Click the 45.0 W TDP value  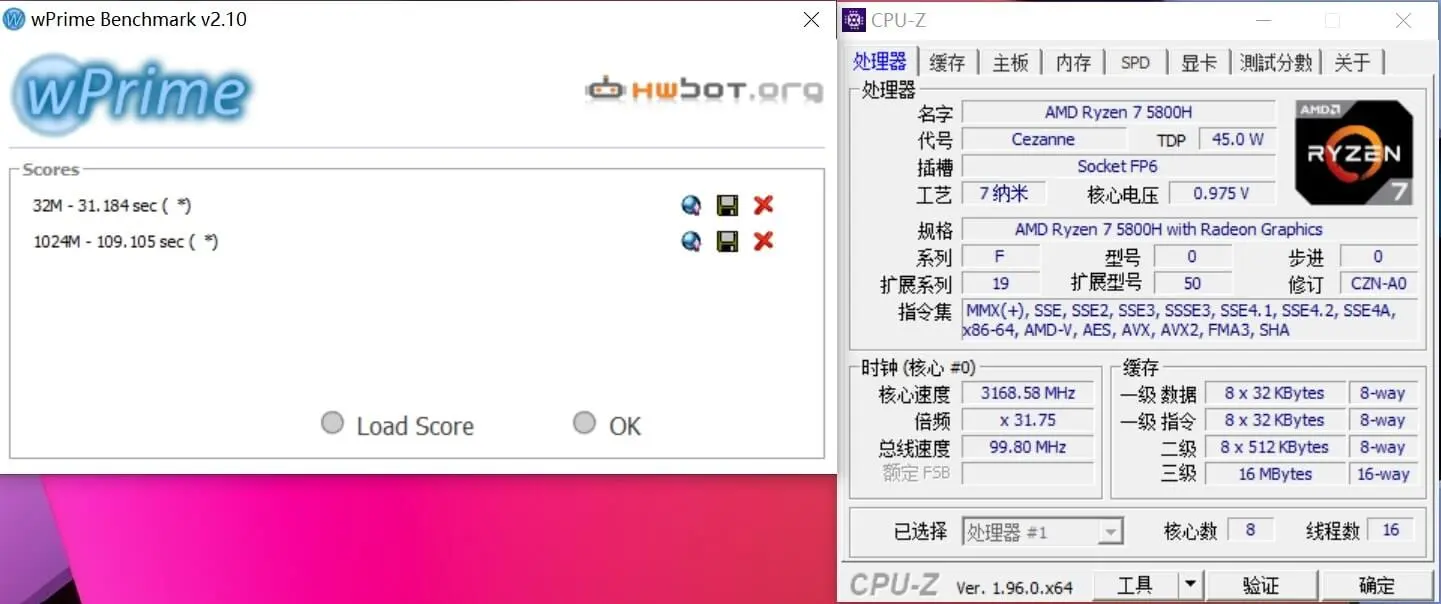[1238, 139]
